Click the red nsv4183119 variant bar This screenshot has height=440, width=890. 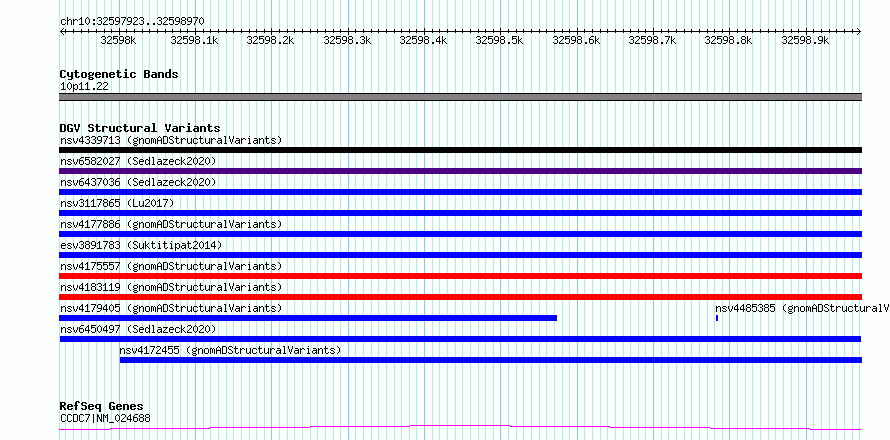click(x=461, y=297)
